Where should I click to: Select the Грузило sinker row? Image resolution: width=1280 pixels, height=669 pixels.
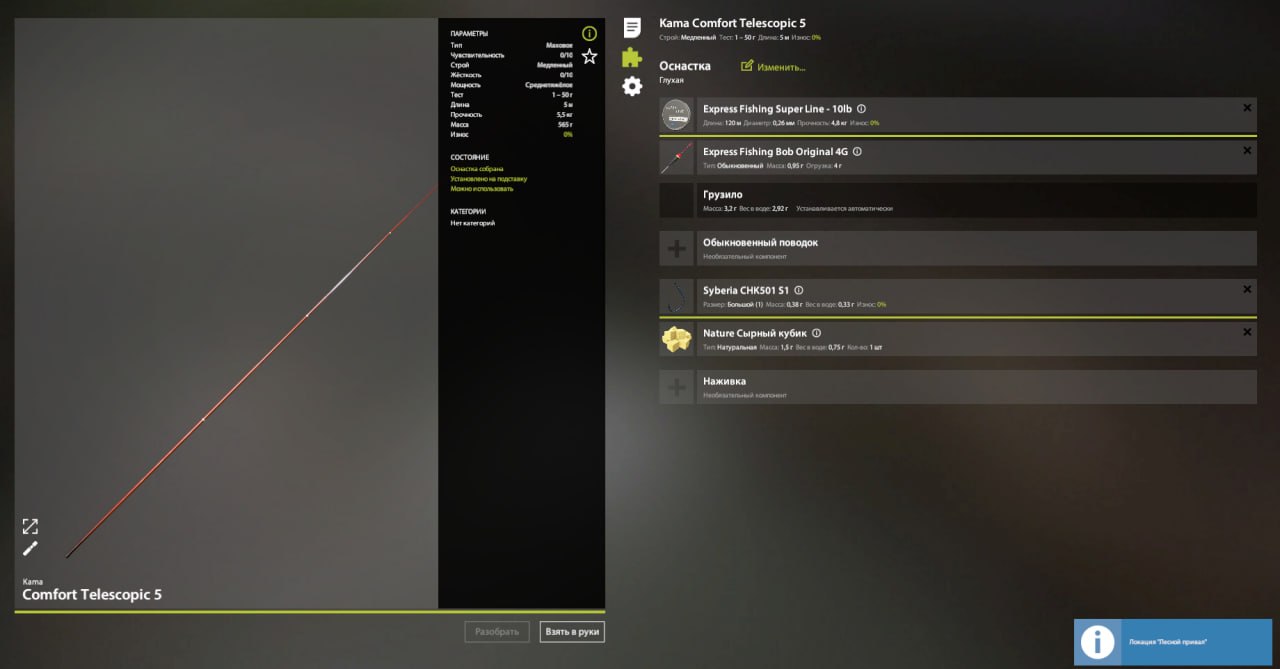coord(958,200)
